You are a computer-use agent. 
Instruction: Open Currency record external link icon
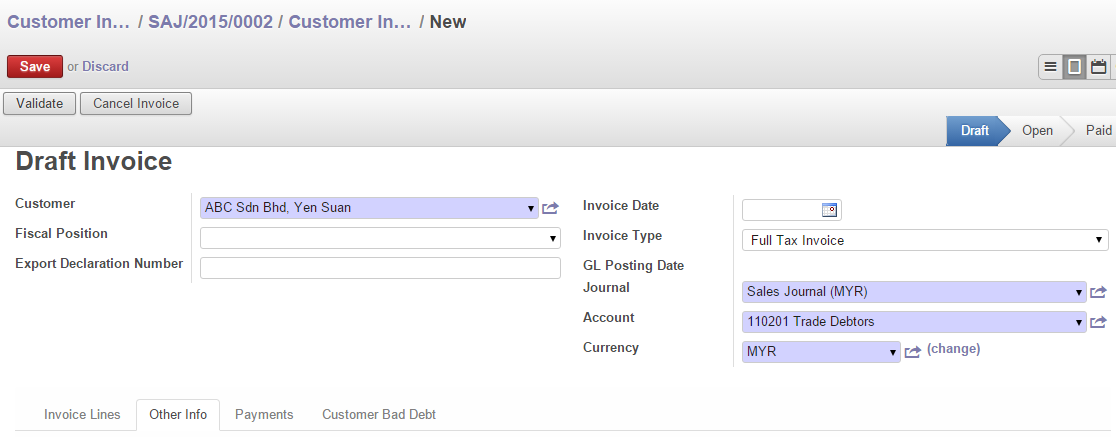click(912, 352)
